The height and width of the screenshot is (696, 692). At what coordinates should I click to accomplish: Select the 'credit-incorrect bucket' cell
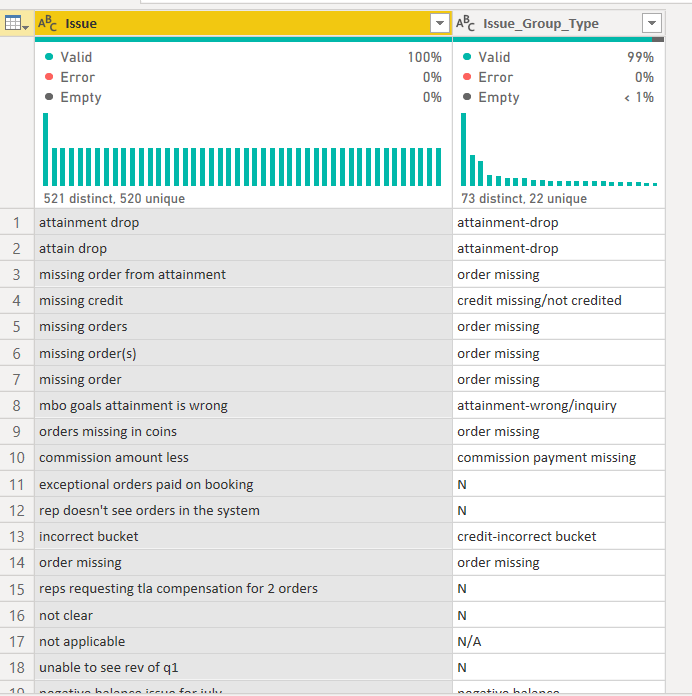[x=558, y=536]
